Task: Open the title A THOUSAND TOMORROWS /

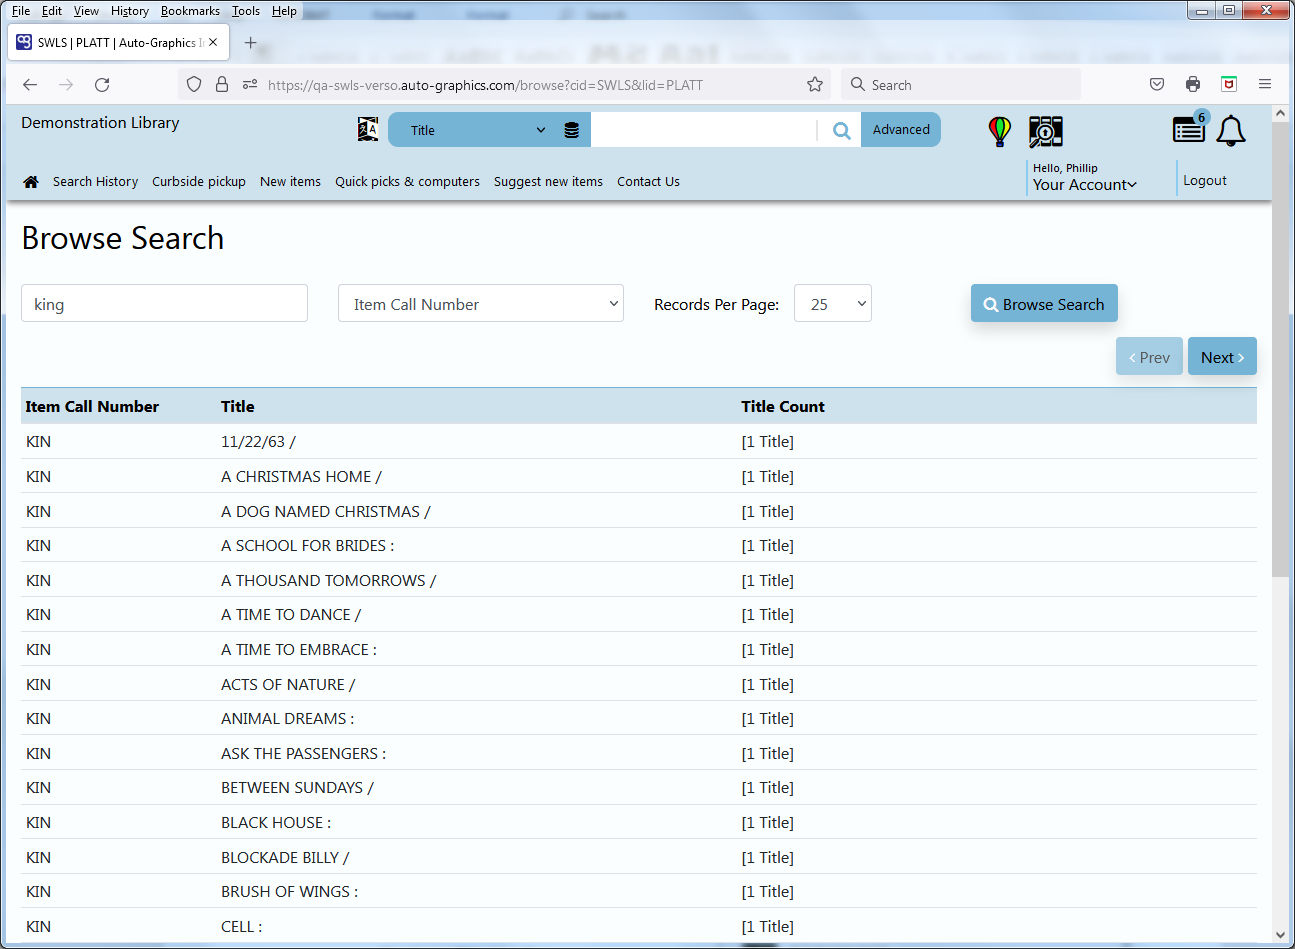Action: [328, 581]
